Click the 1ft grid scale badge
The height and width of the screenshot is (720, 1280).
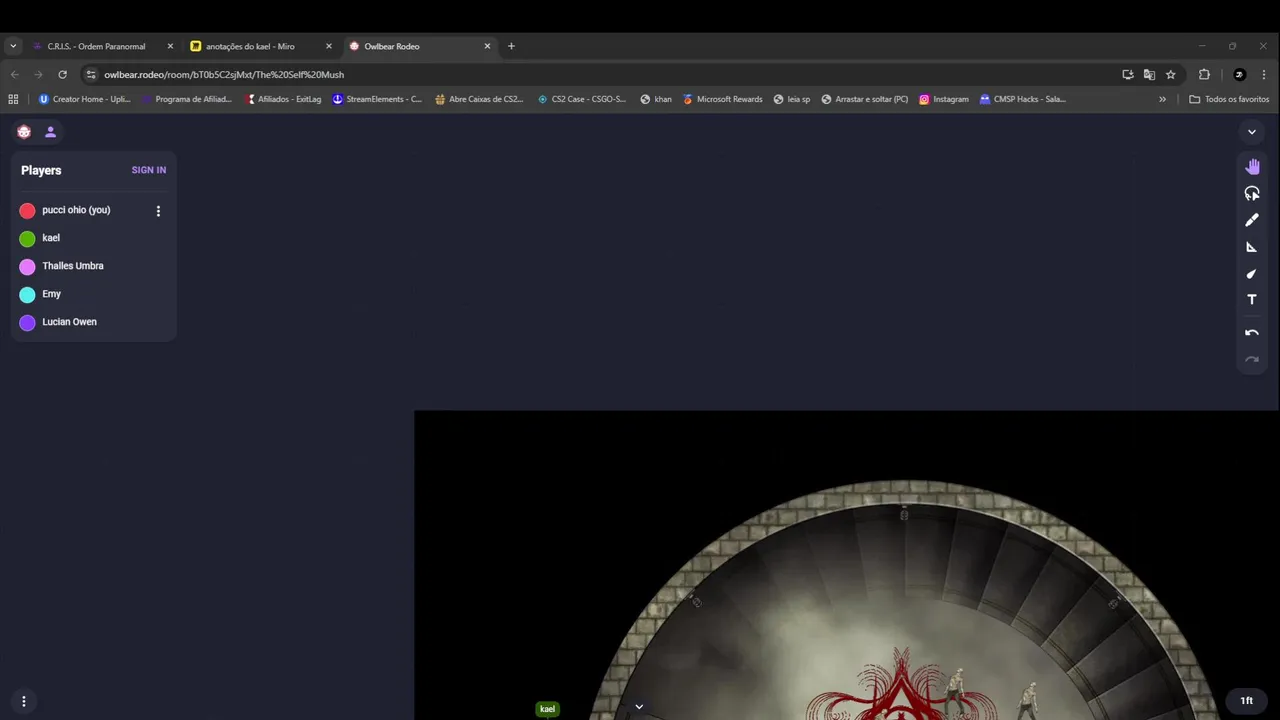coord(1246,701)
